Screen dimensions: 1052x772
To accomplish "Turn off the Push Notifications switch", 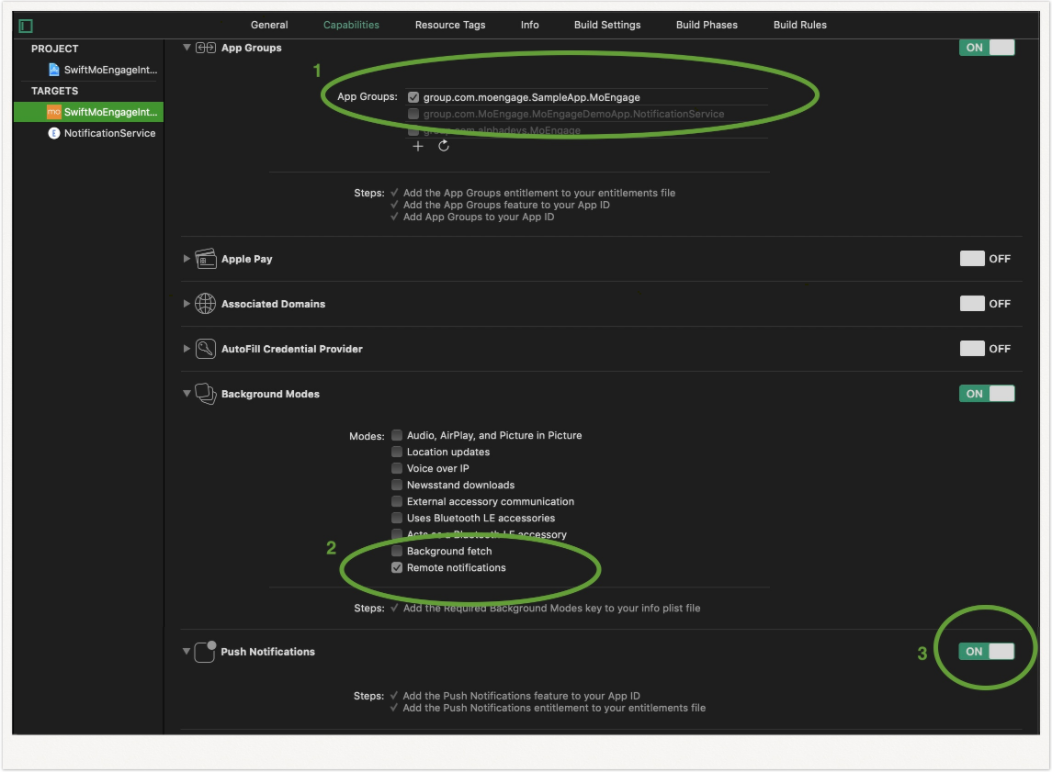I will click(x=986, y=652).
